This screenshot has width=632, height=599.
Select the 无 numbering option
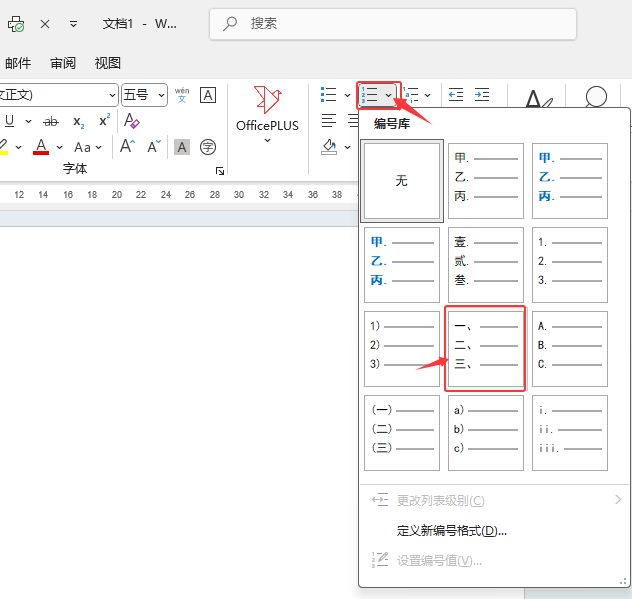[x=402, y=181]
